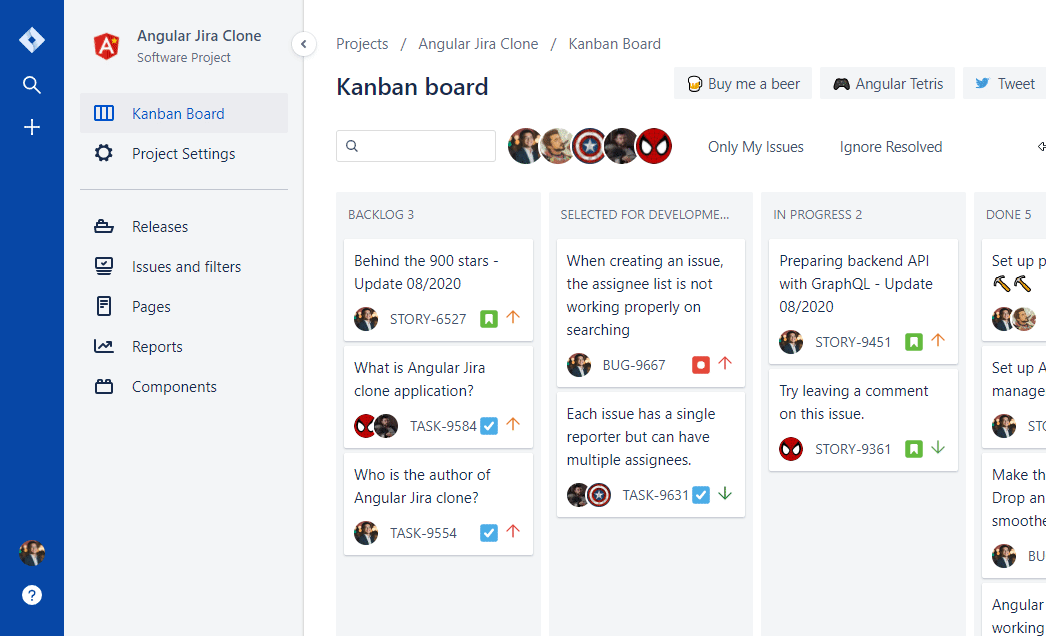Open the card Behind the 900 stars
Image resolution: width=1046 pixels, height=636 pixels.
438,290
